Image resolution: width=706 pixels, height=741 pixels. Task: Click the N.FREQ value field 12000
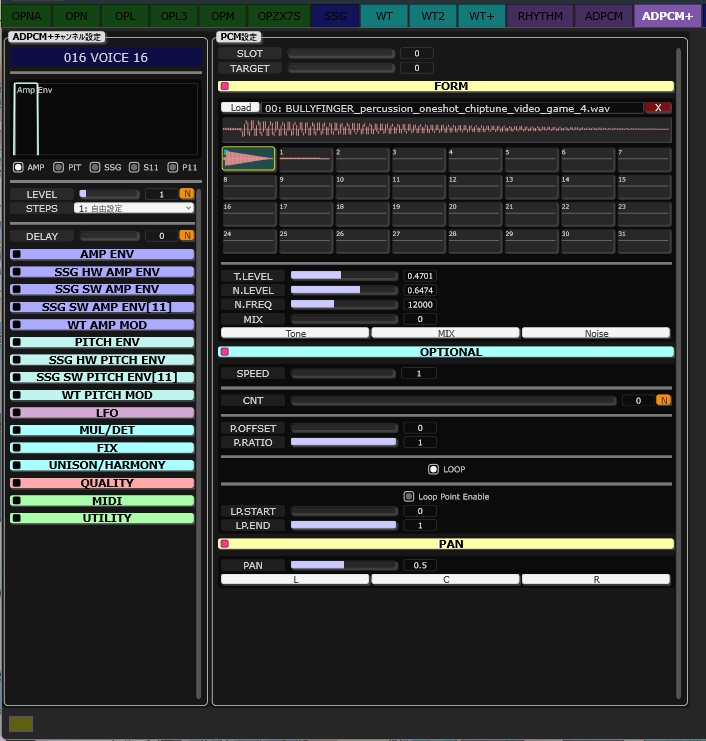(x=420, y=304)
